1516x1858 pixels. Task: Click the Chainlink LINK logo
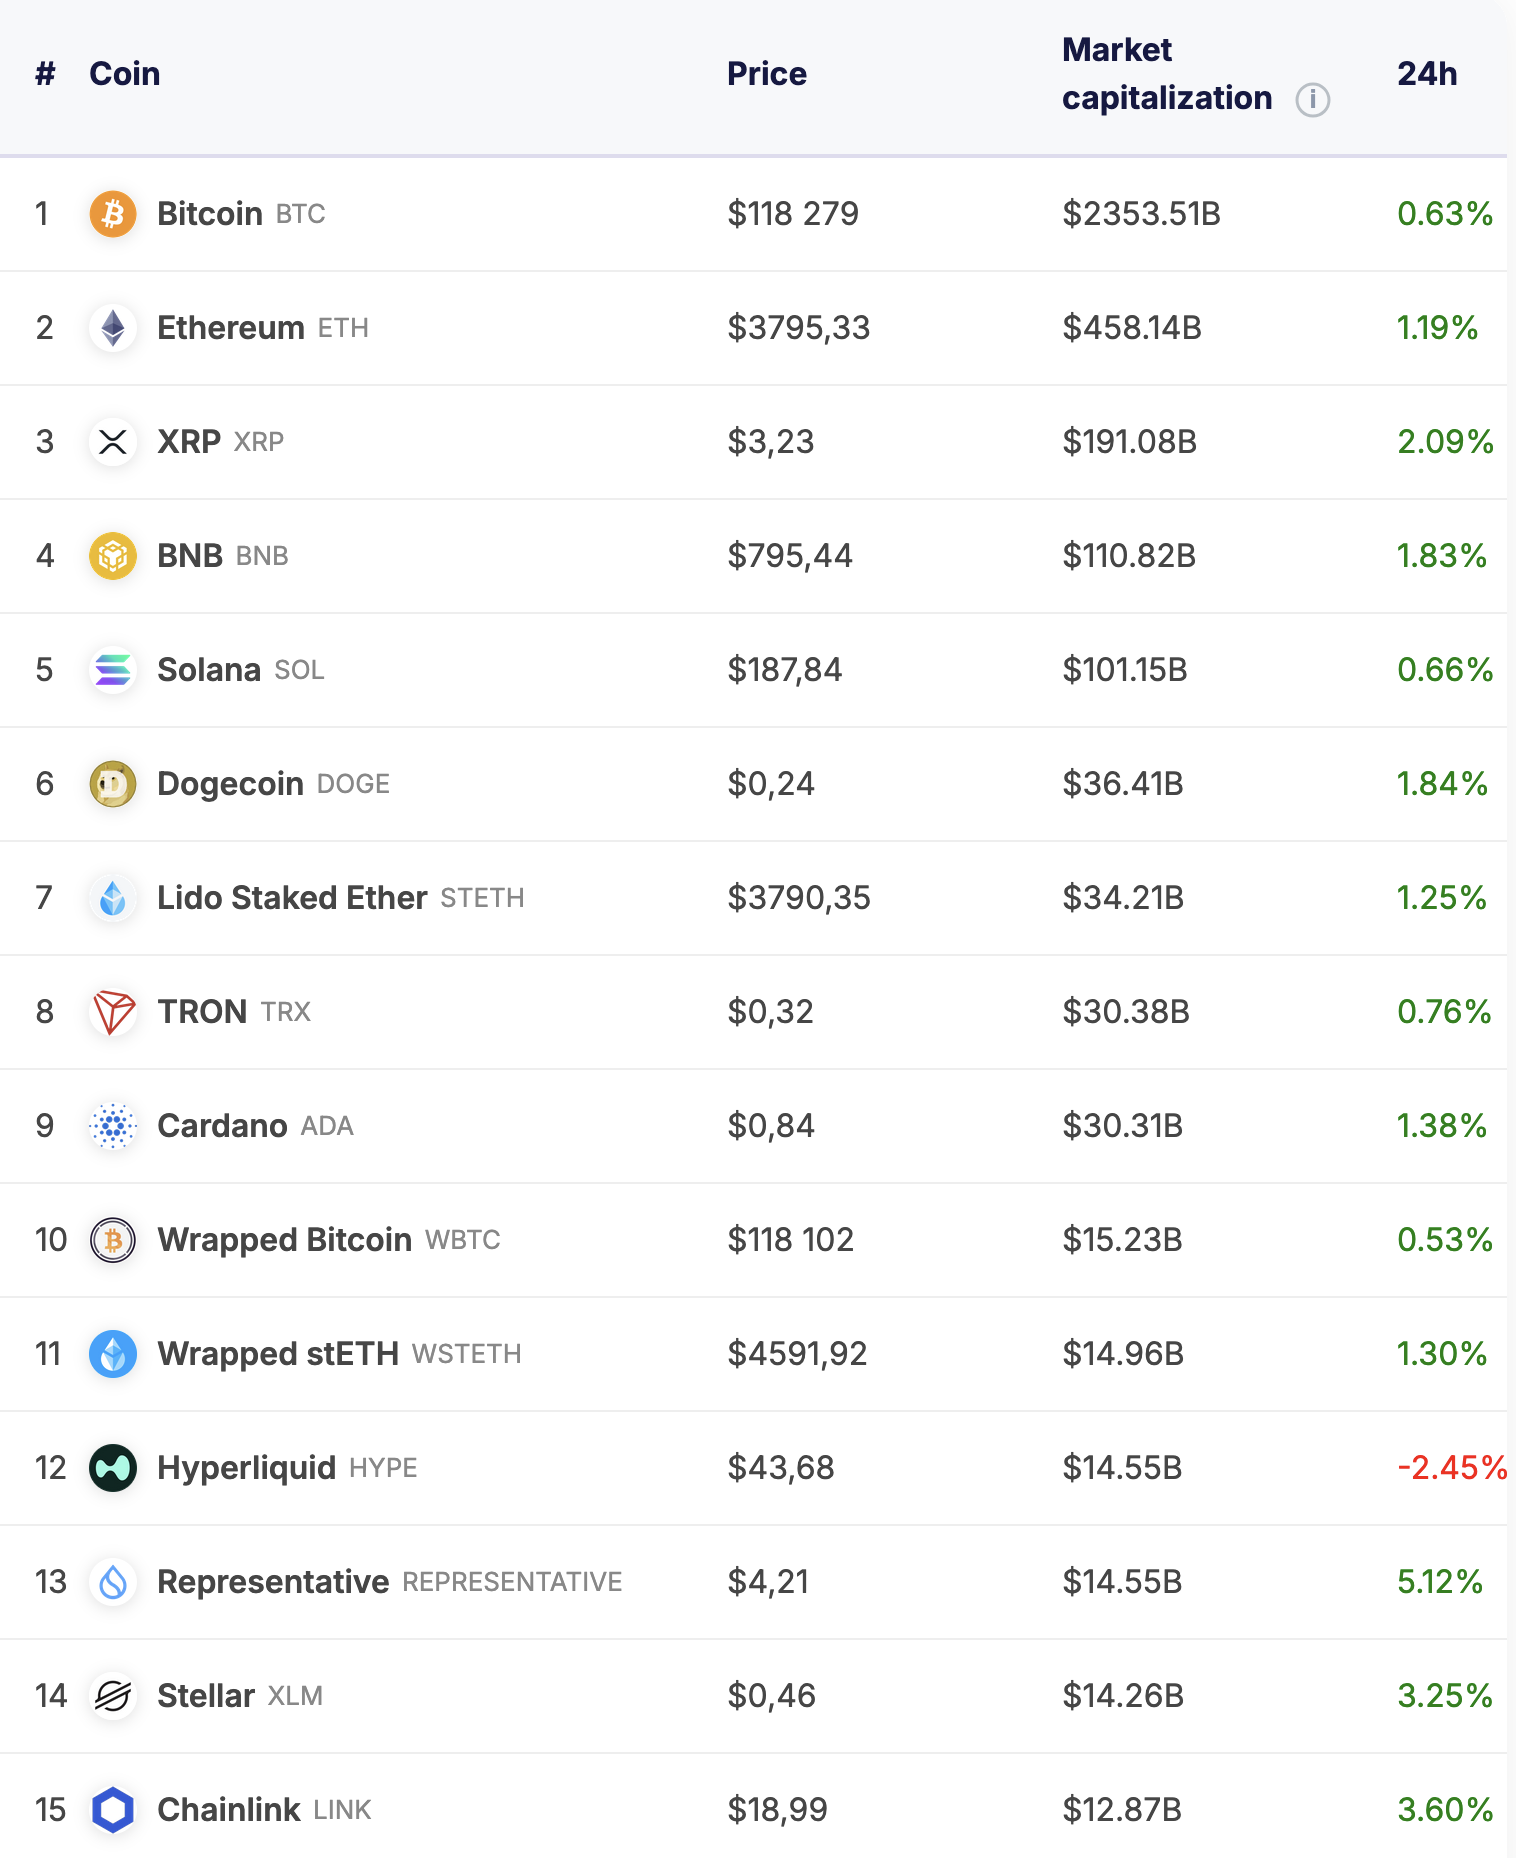[113, 1809]
